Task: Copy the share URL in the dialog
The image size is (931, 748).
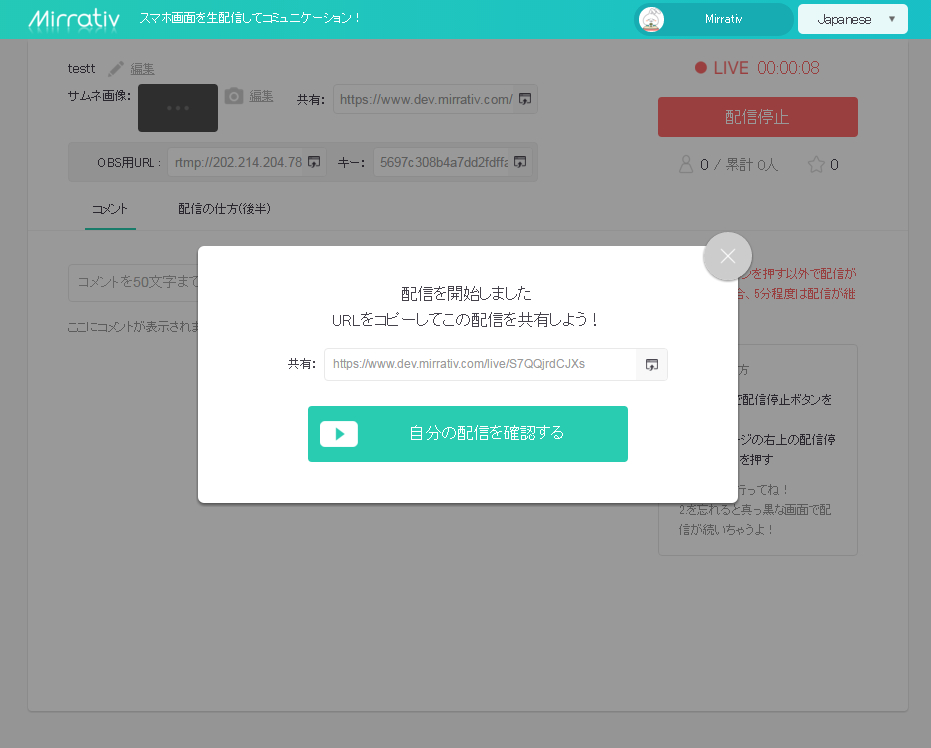Action: click(x=651, y=365)
